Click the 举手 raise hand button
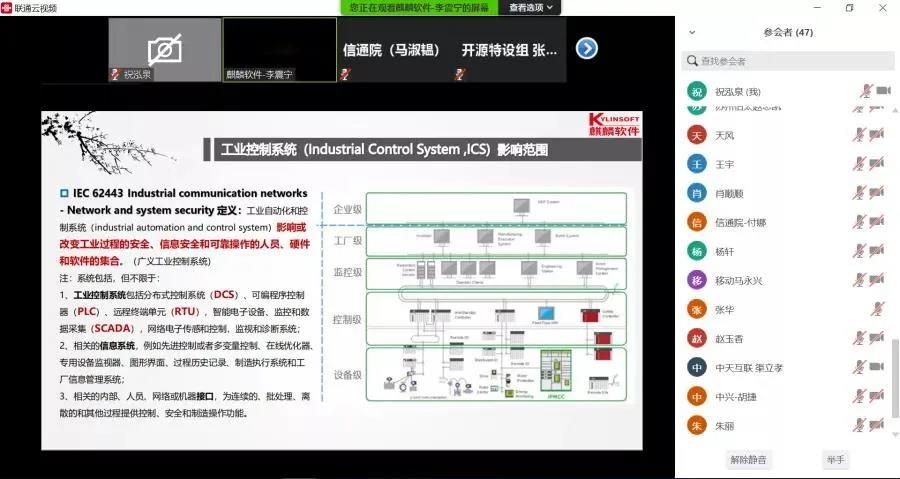Image resolution: width=900 pixels, height=479 pixels. (835, 460)
